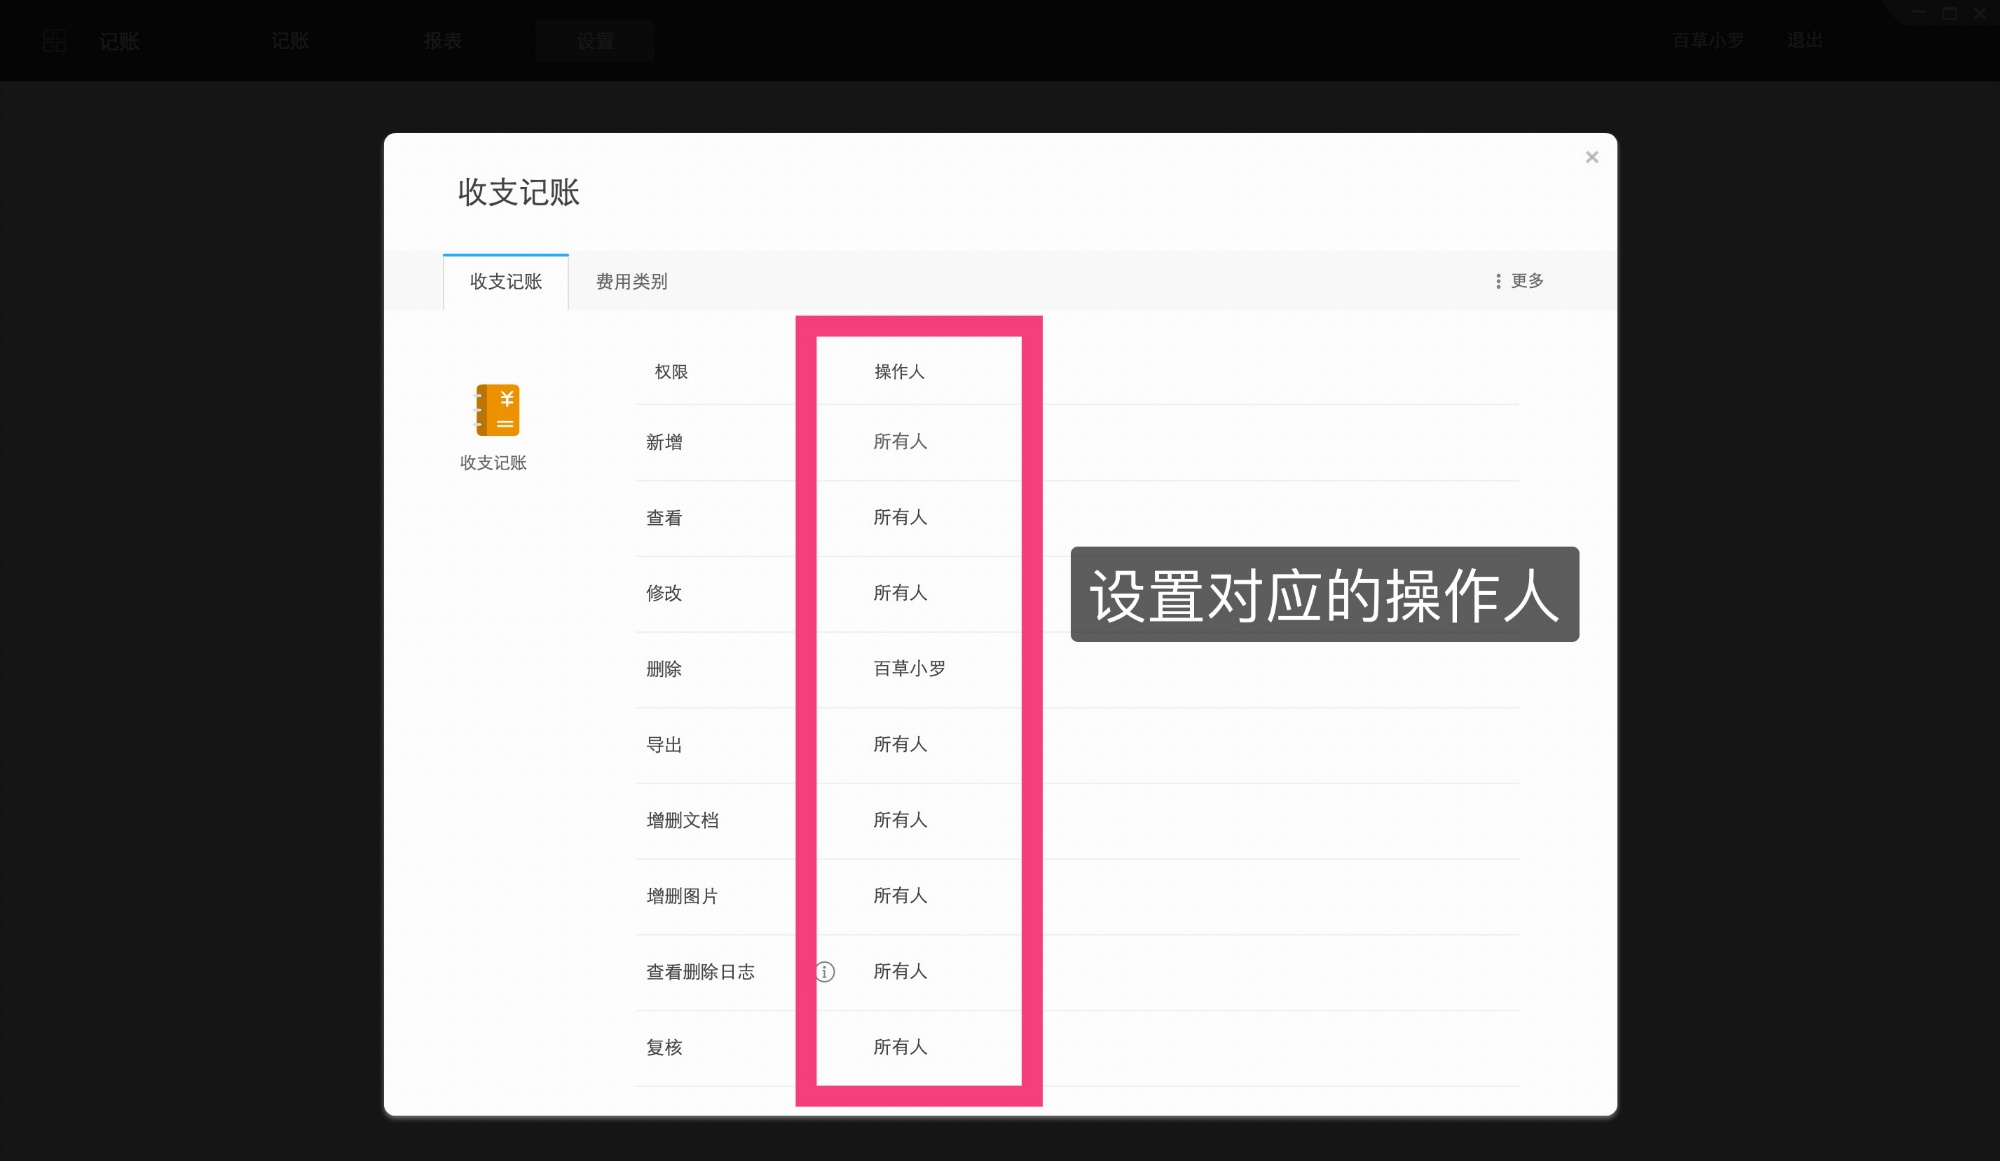The image size is (2000, 1161).
Task: Select 所有人 in the 增删图片 row
Action: [900, 896]
